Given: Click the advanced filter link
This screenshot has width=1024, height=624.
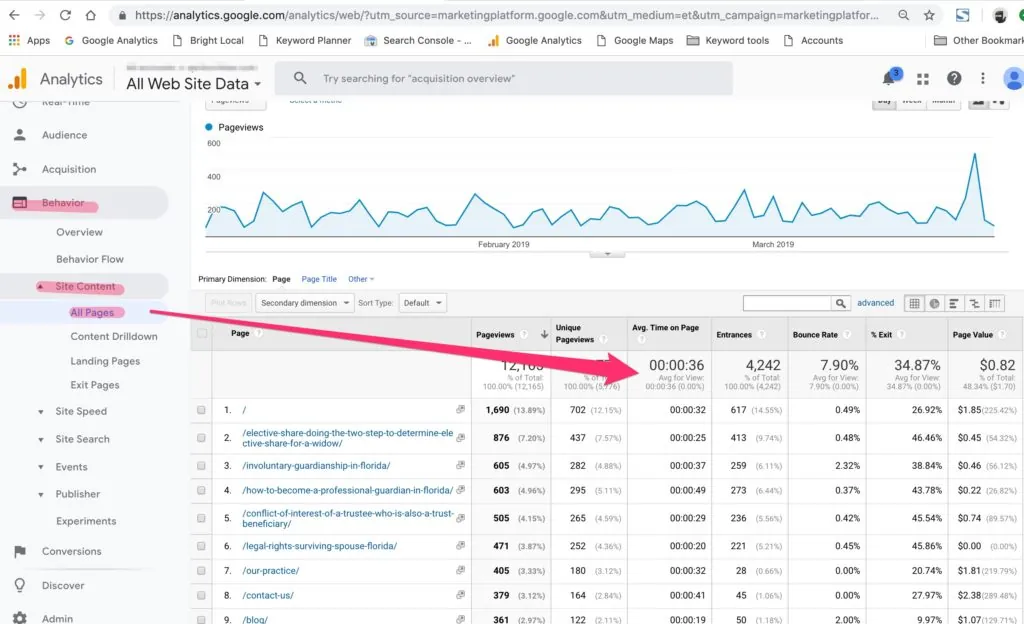Looking at the screenshot, I should [x=875, y=303].
